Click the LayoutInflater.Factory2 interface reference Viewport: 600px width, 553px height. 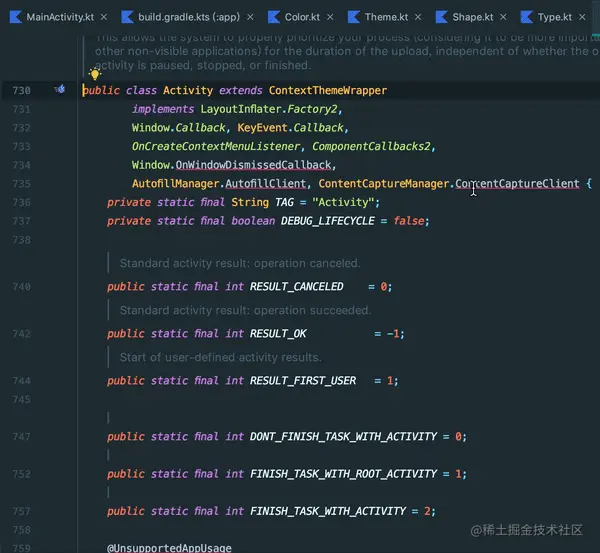click(269, 109)
